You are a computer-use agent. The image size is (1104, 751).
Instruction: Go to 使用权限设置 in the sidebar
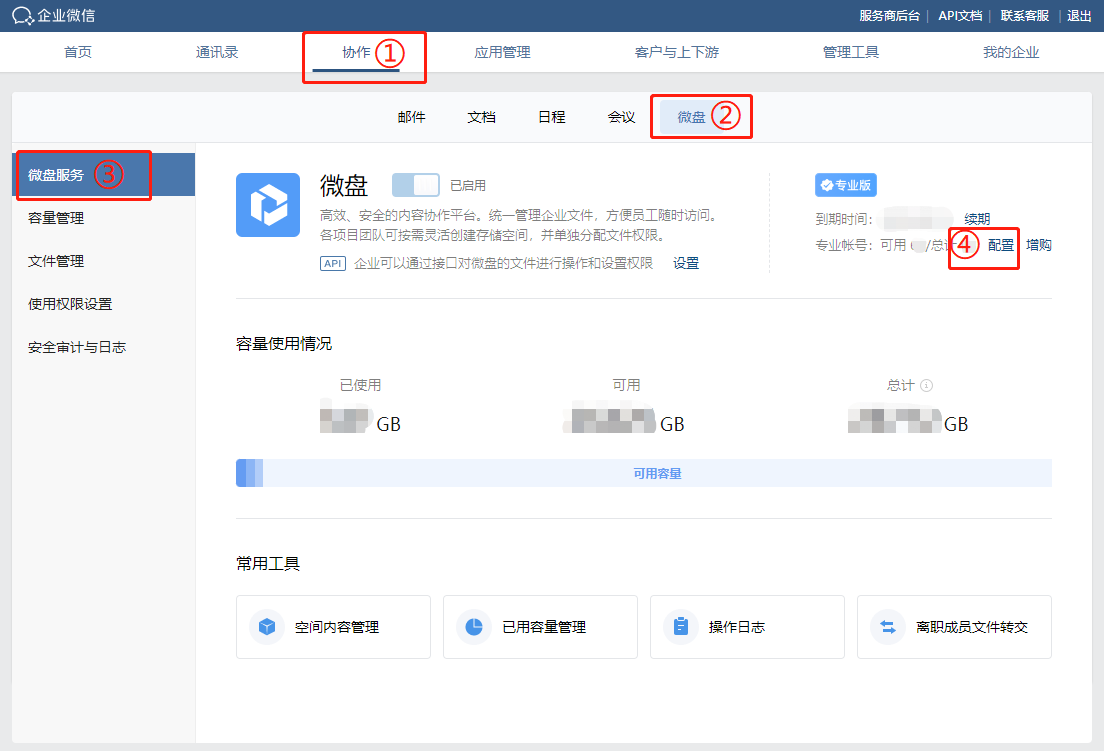pyautogui.click(x=104, y=304)
